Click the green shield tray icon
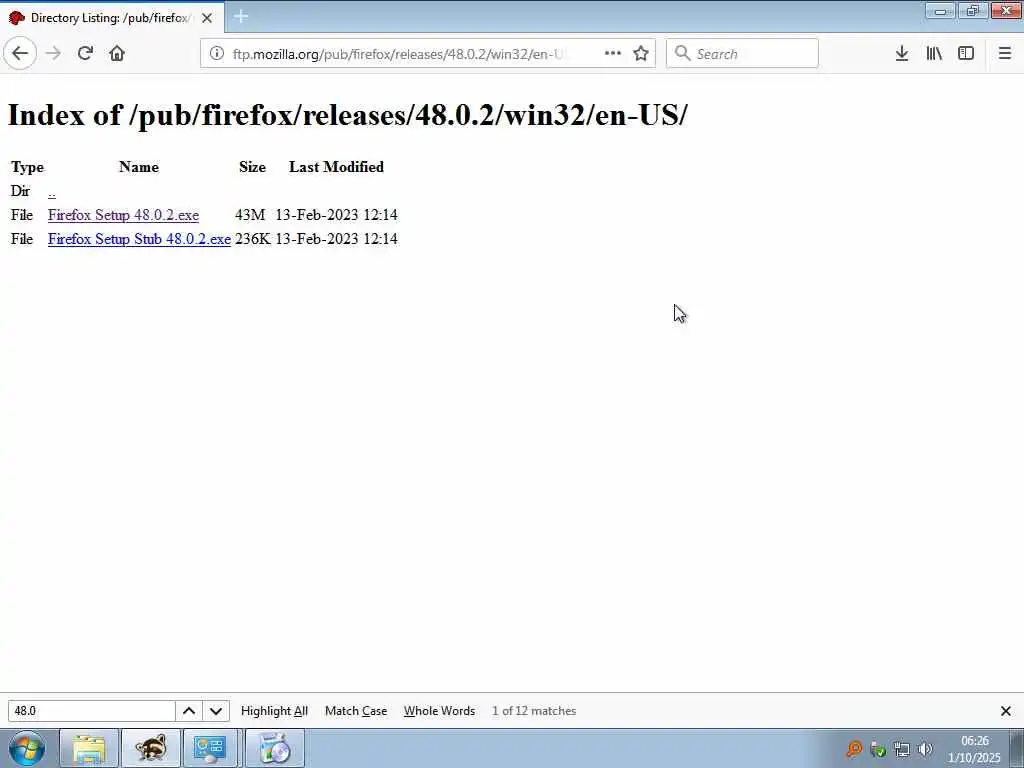The height and width of the screenshot is (768, 1024). coord(878,749)
